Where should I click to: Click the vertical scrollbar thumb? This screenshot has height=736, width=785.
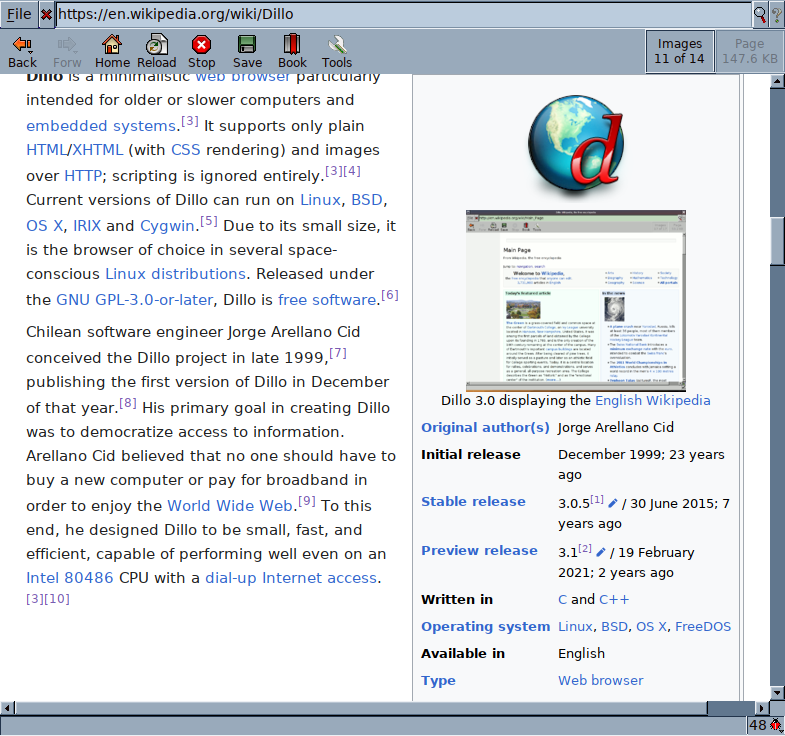[777, 241]
